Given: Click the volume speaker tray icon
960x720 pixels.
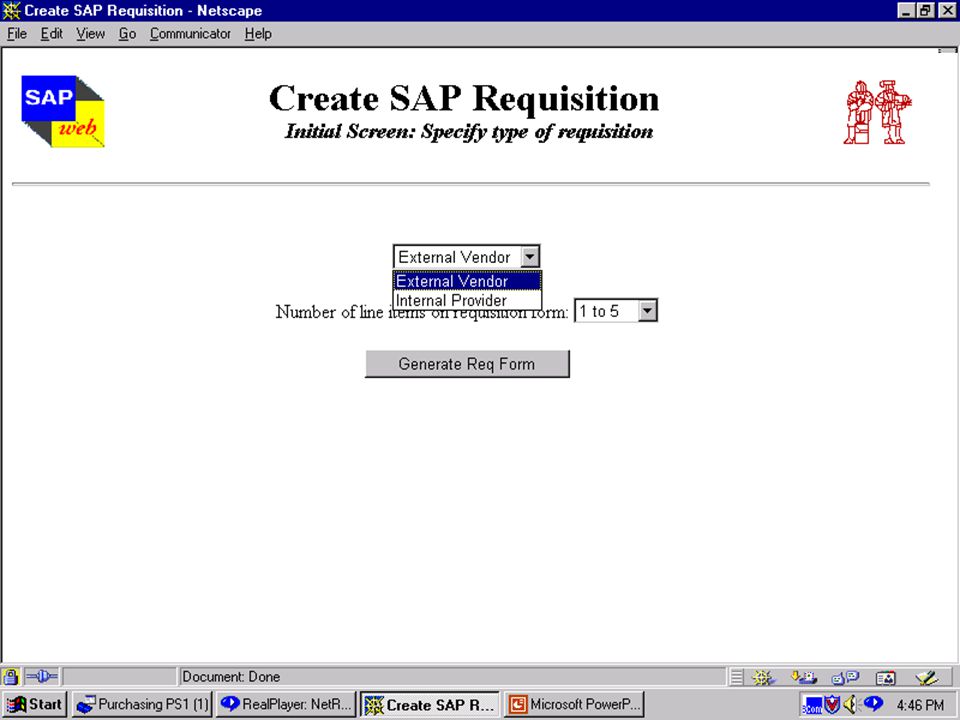Looking at the screenshot, I should point(850,705).
